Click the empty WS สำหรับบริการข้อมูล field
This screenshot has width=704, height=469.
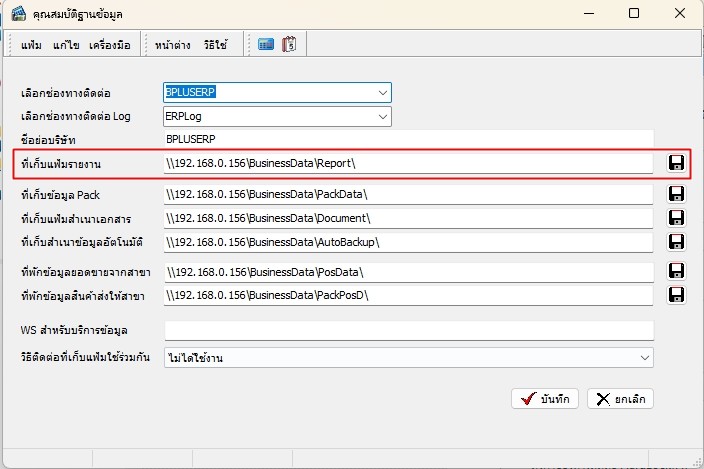click(408, 331)
